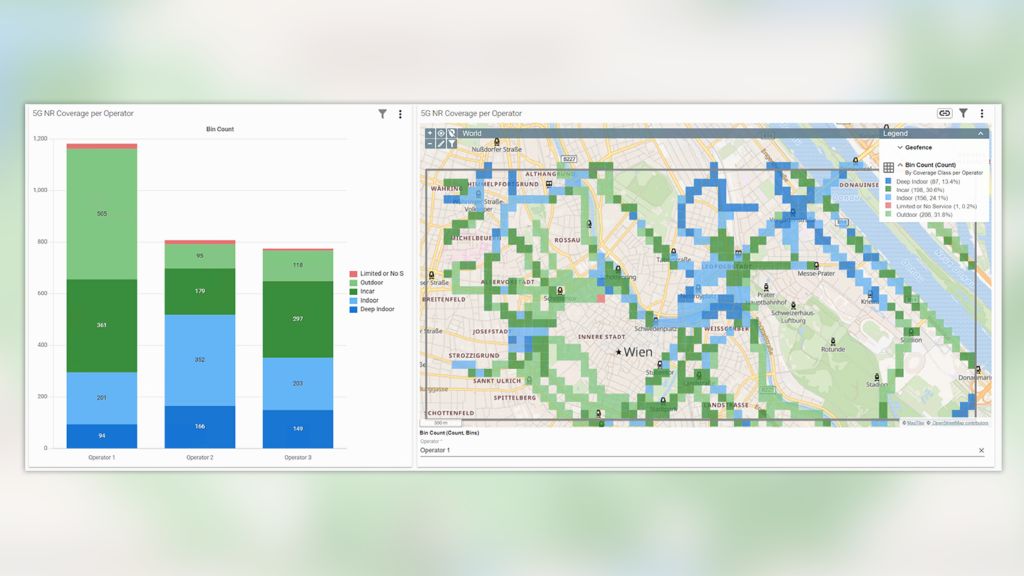Zoom out the map with minus button
This screenshot has width=1024, height=576.
pos(430,143)
